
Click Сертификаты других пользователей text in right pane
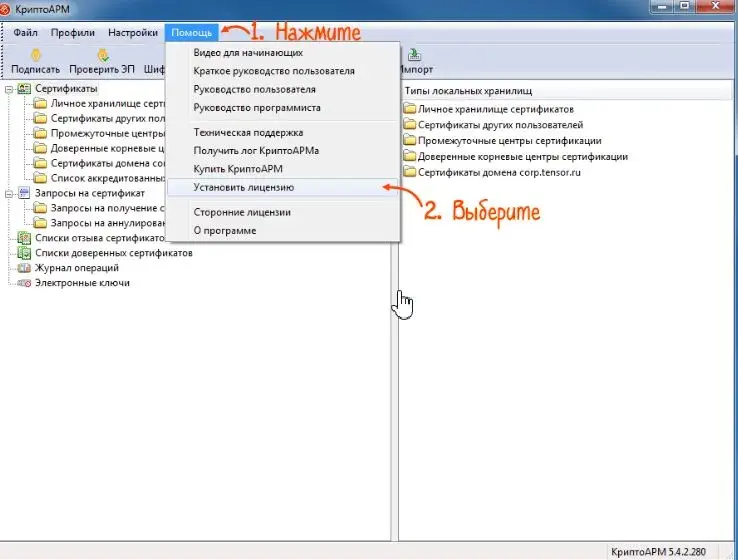[x=500, y=125]
